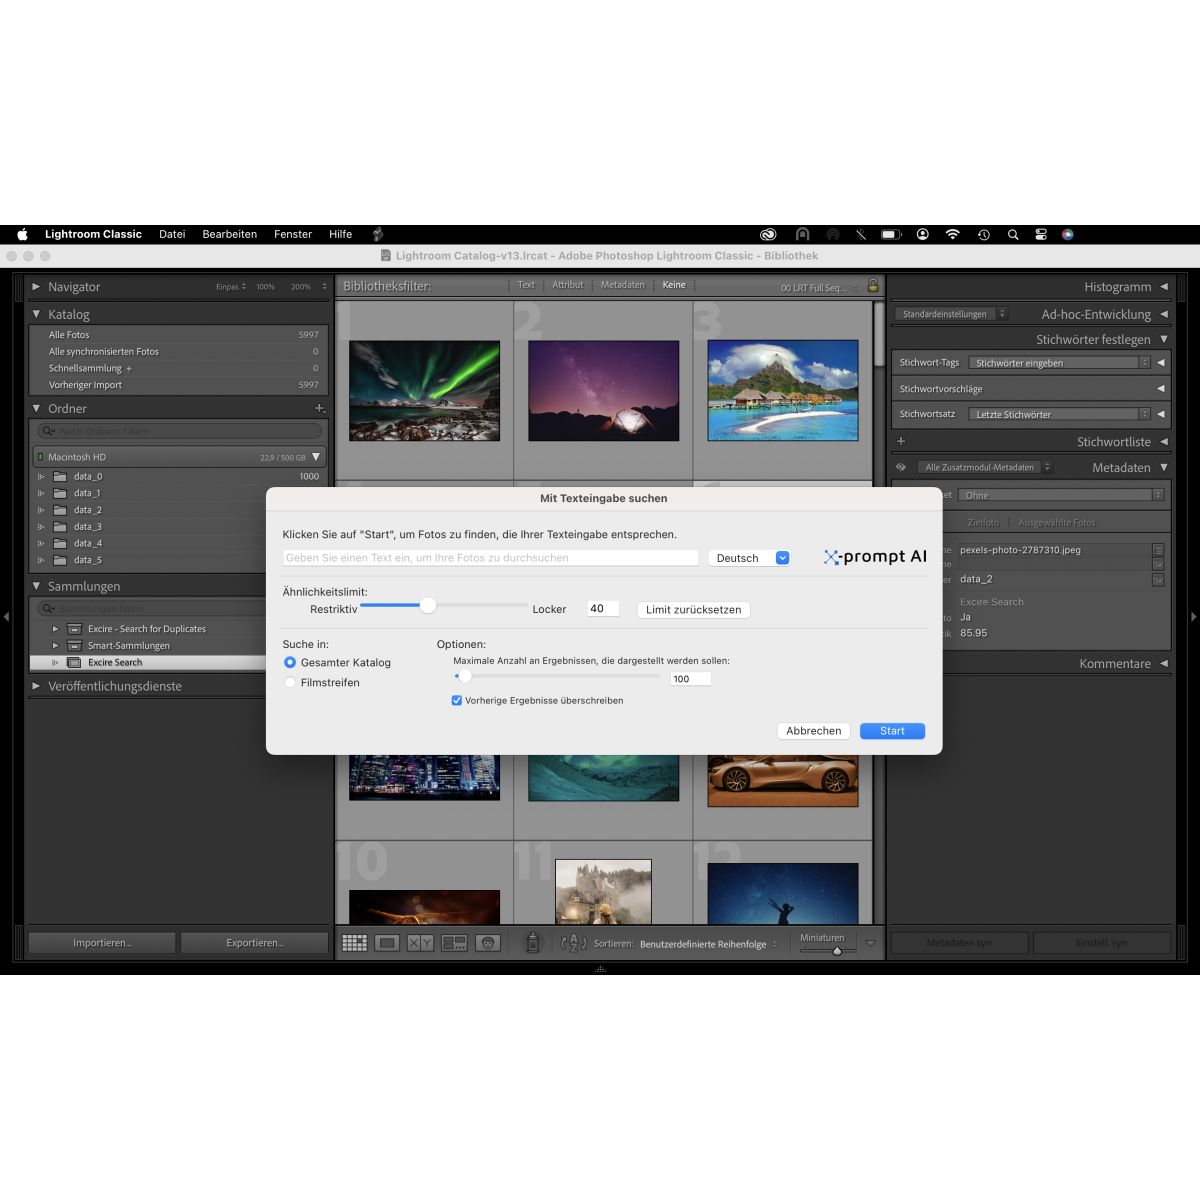Image resolution: width=1200 pixels, height=1200 pixels.
Task: Expand the Kommentare panel
Action: coord(1164,663)
